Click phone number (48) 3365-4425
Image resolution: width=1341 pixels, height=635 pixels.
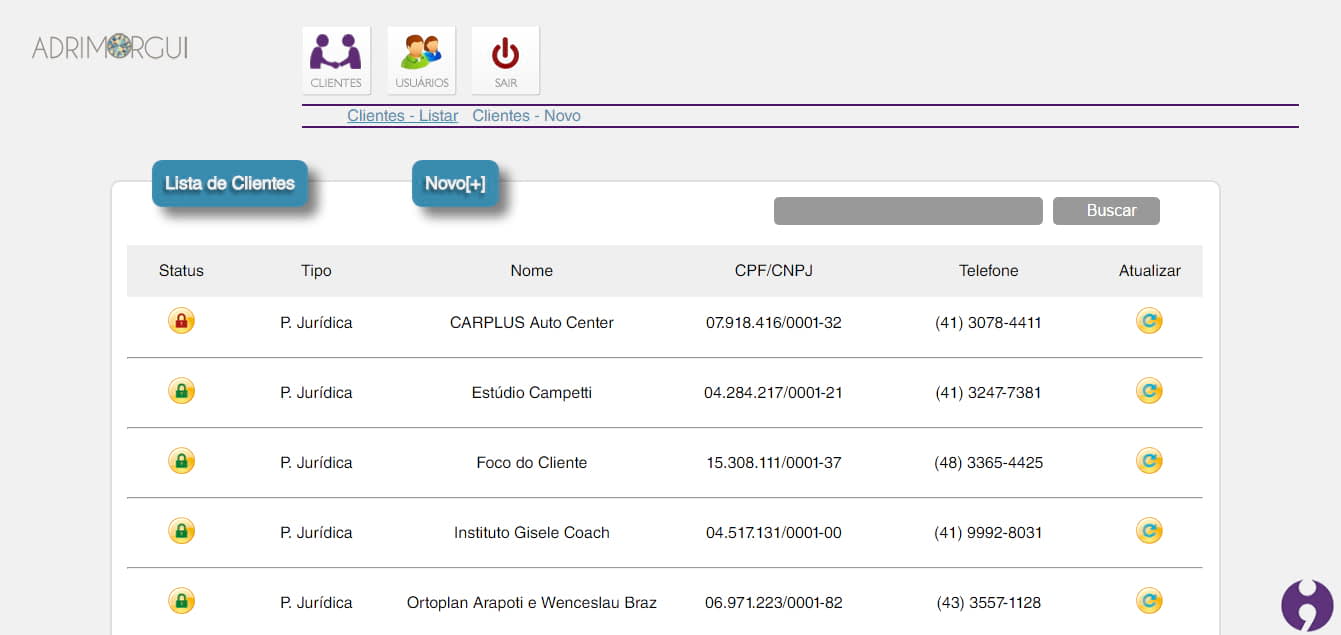point(988,463)
